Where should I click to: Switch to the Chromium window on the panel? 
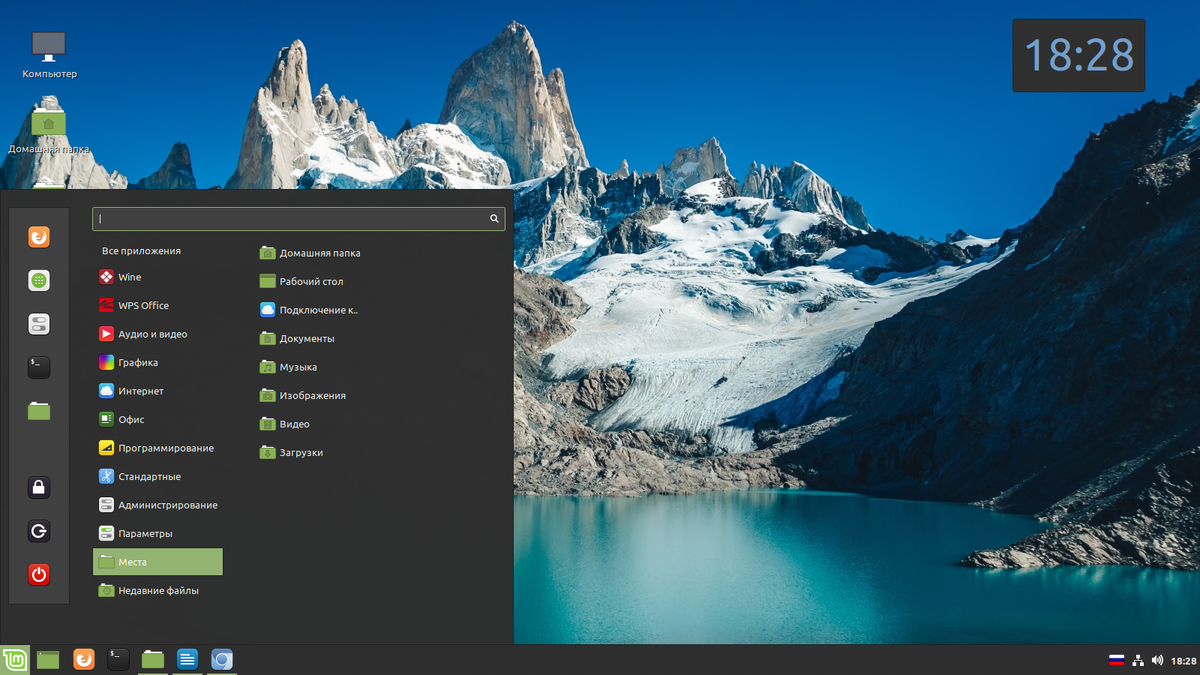[222, 659]
